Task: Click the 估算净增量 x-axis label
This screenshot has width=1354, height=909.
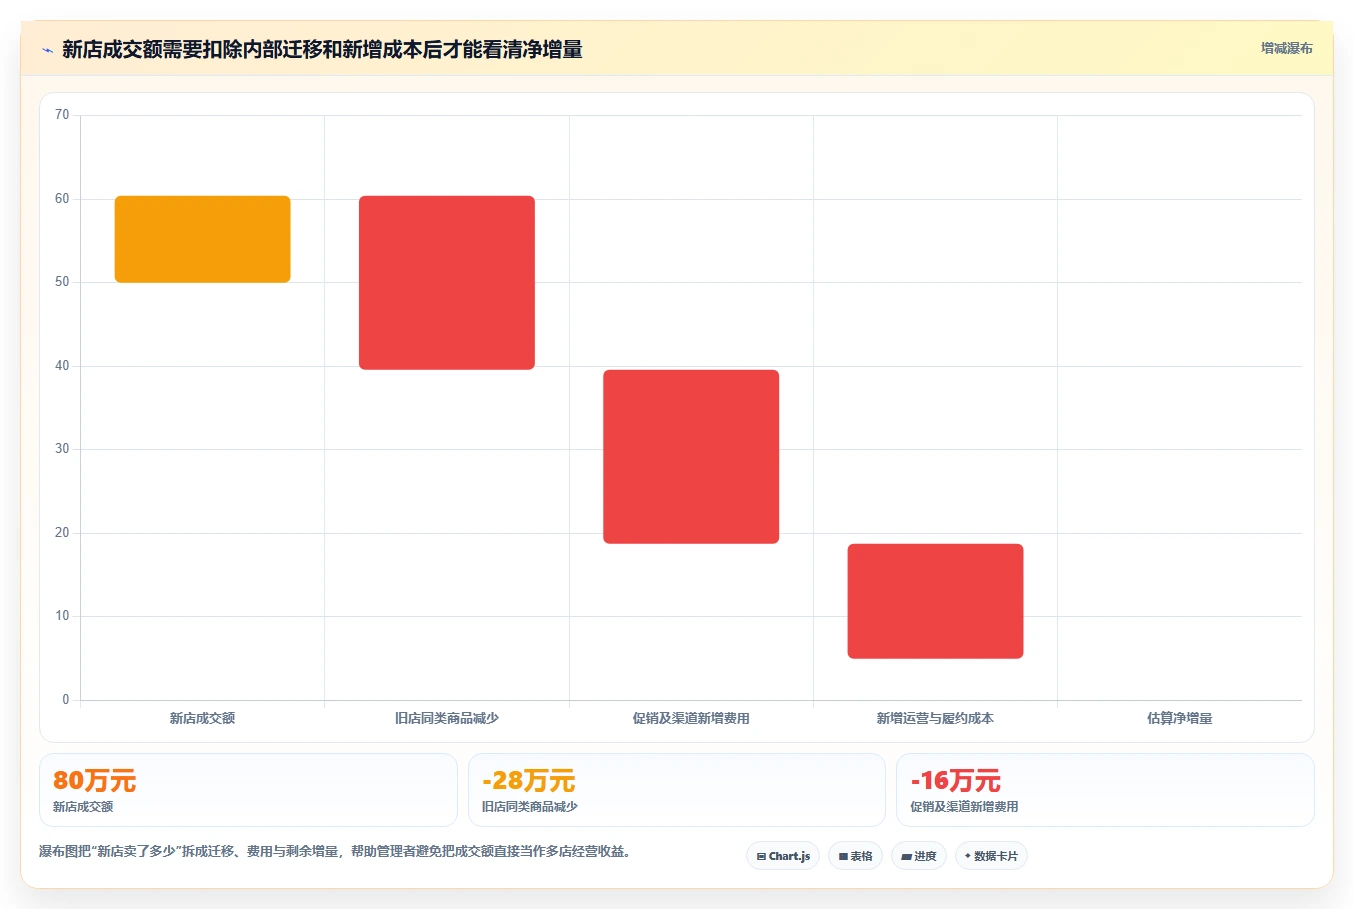Action: (1180, 718)
